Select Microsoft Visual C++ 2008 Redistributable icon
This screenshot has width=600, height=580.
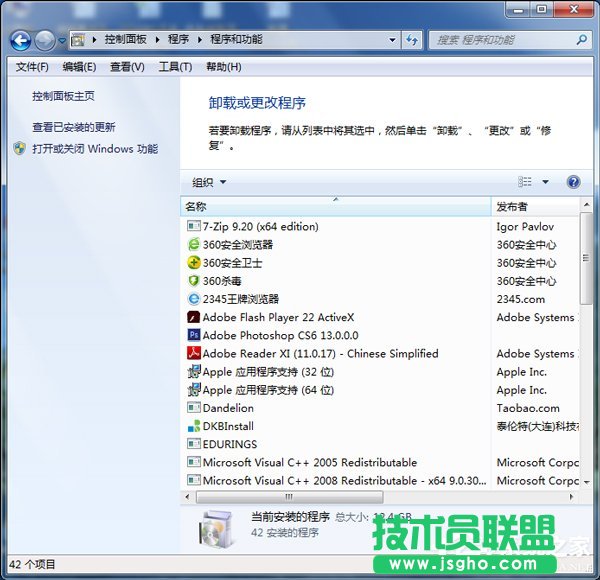point(194,480)
